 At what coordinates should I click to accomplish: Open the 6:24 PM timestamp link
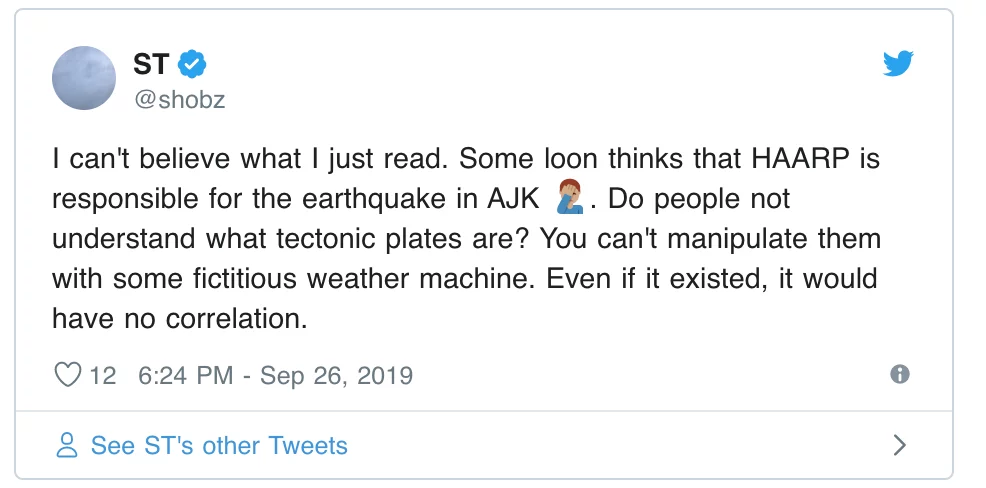186,375
